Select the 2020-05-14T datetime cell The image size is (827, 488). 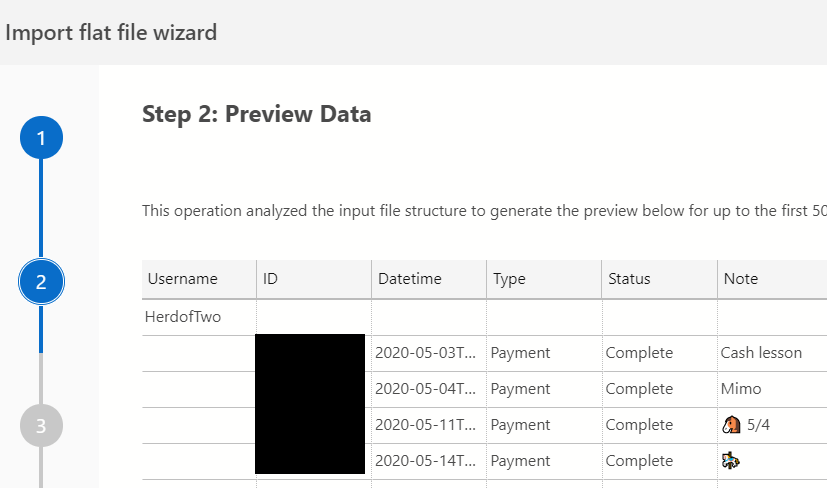[427, 461]
